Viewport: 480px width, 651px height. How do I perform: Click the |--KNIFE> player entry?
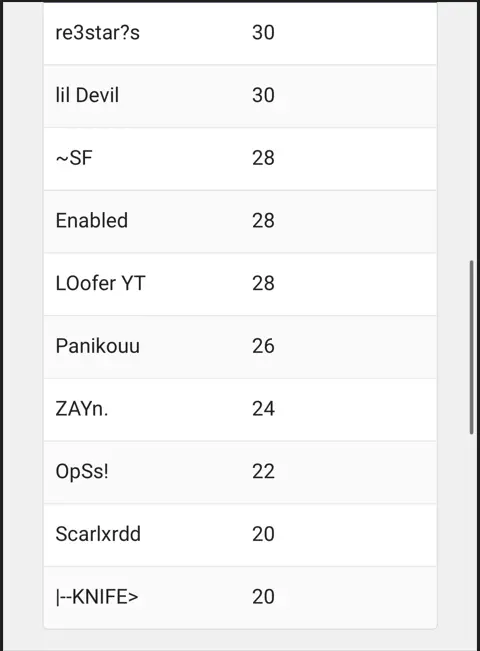[97, 597]
